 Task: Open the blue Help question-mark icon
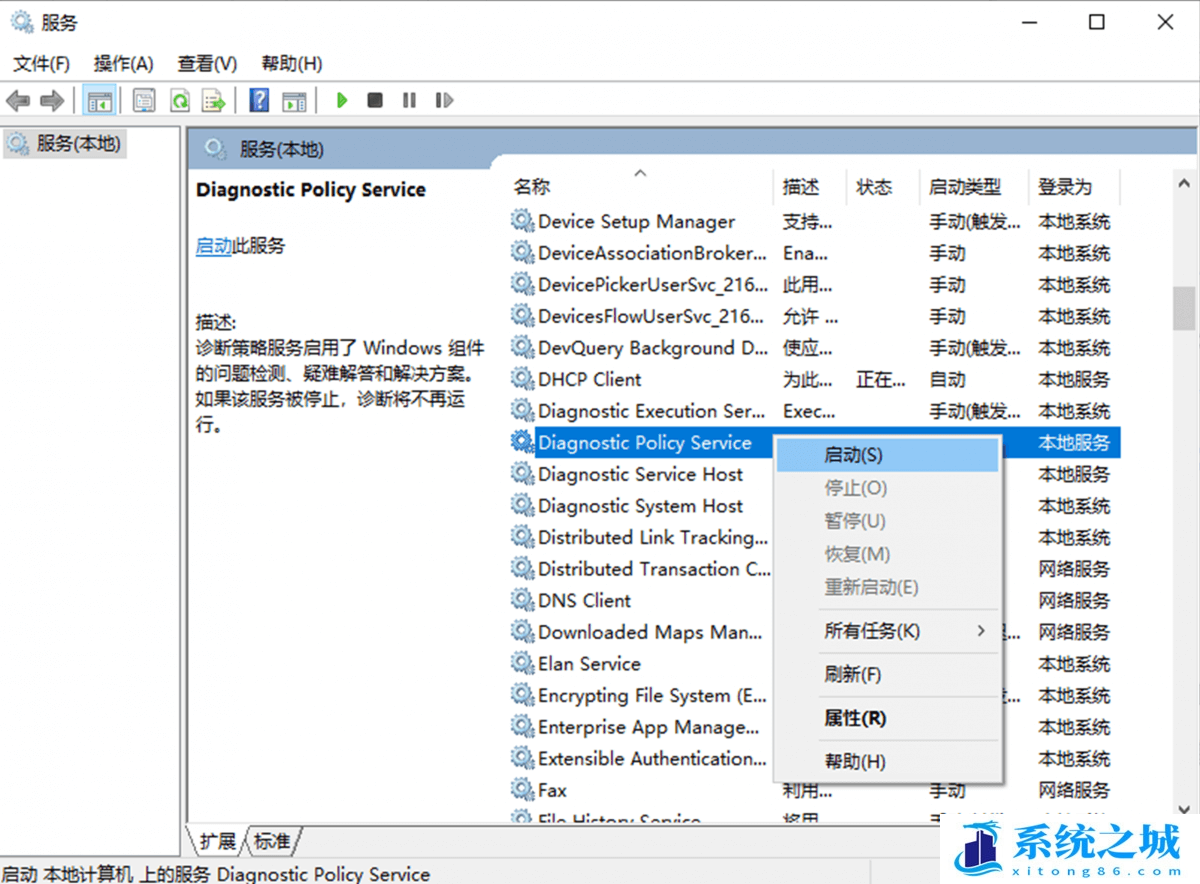point(259,100)
